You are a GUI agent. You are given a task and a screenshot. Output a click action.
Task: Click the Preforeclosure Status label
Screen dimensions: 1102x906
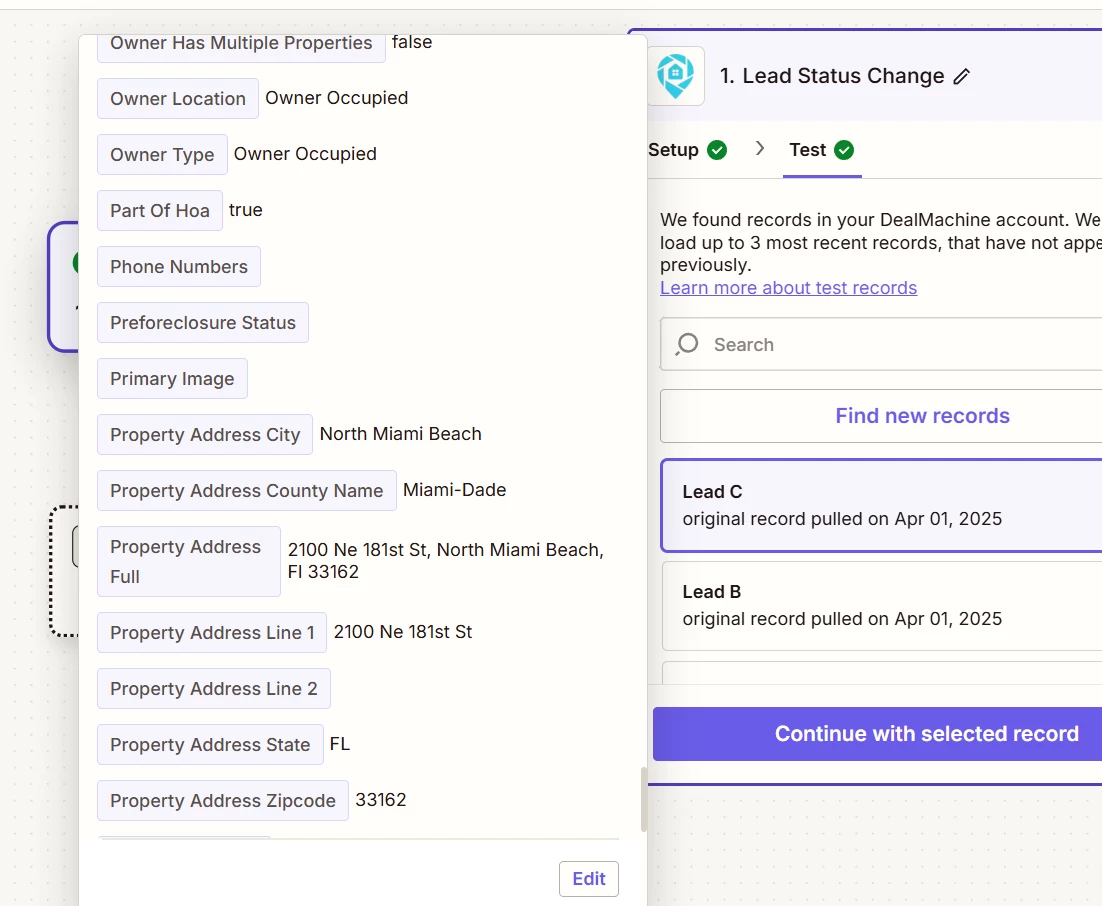coord(202,323)
